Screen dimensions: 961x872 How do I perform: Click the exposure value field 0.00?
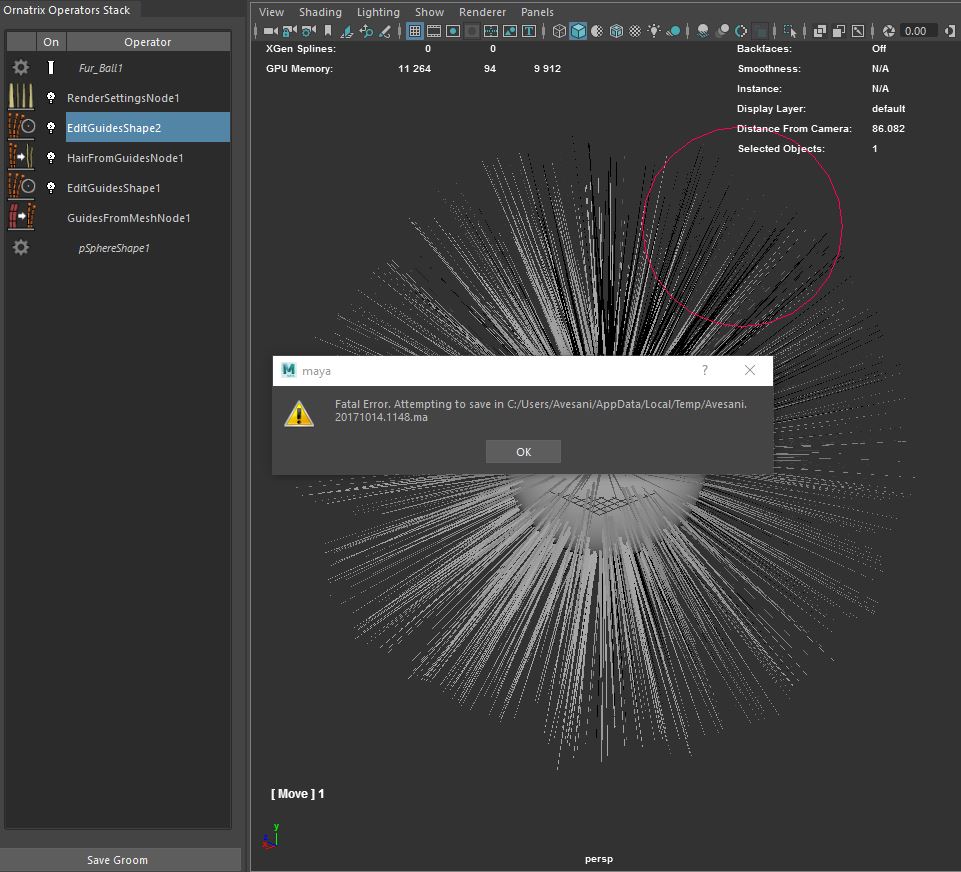[x=915, y=31]
